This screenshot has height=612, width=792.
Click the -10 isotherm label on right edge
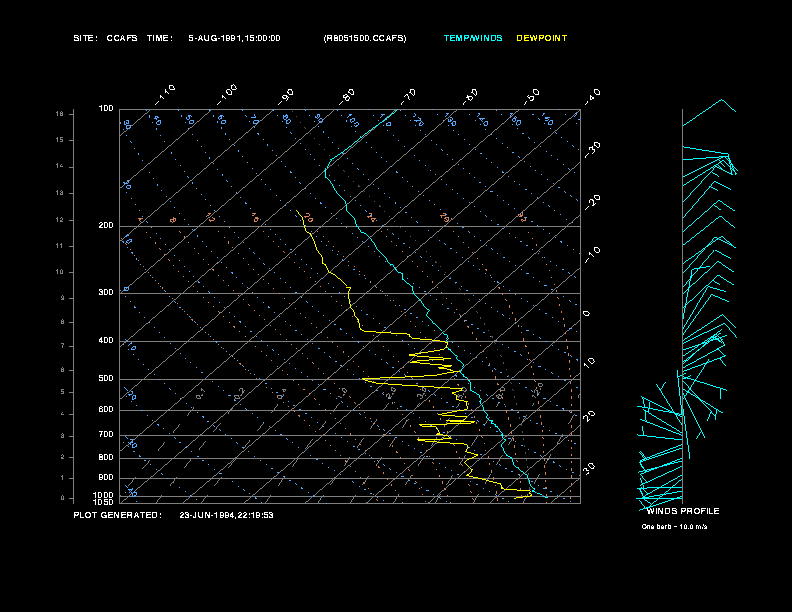593,255
